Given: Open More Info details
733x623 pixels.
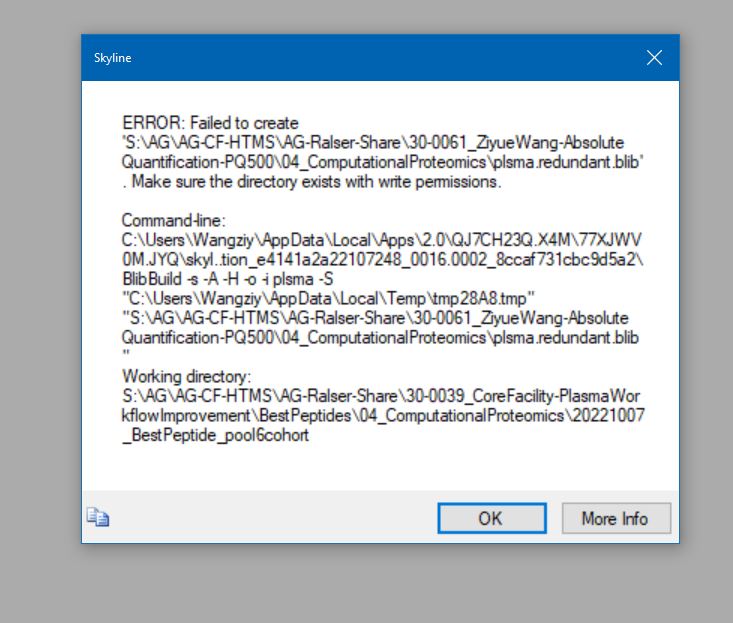Looking at the screenshot, I should coord(614,518).
